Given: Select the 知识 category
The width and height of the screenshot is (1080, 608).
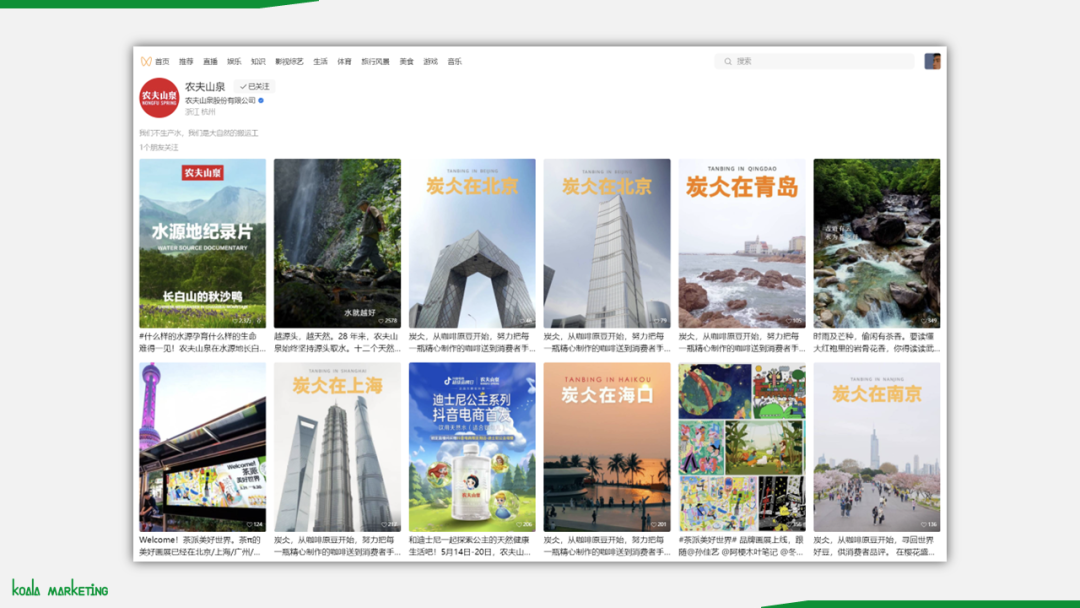Looking at the screenshot, I should click(258, 61).
